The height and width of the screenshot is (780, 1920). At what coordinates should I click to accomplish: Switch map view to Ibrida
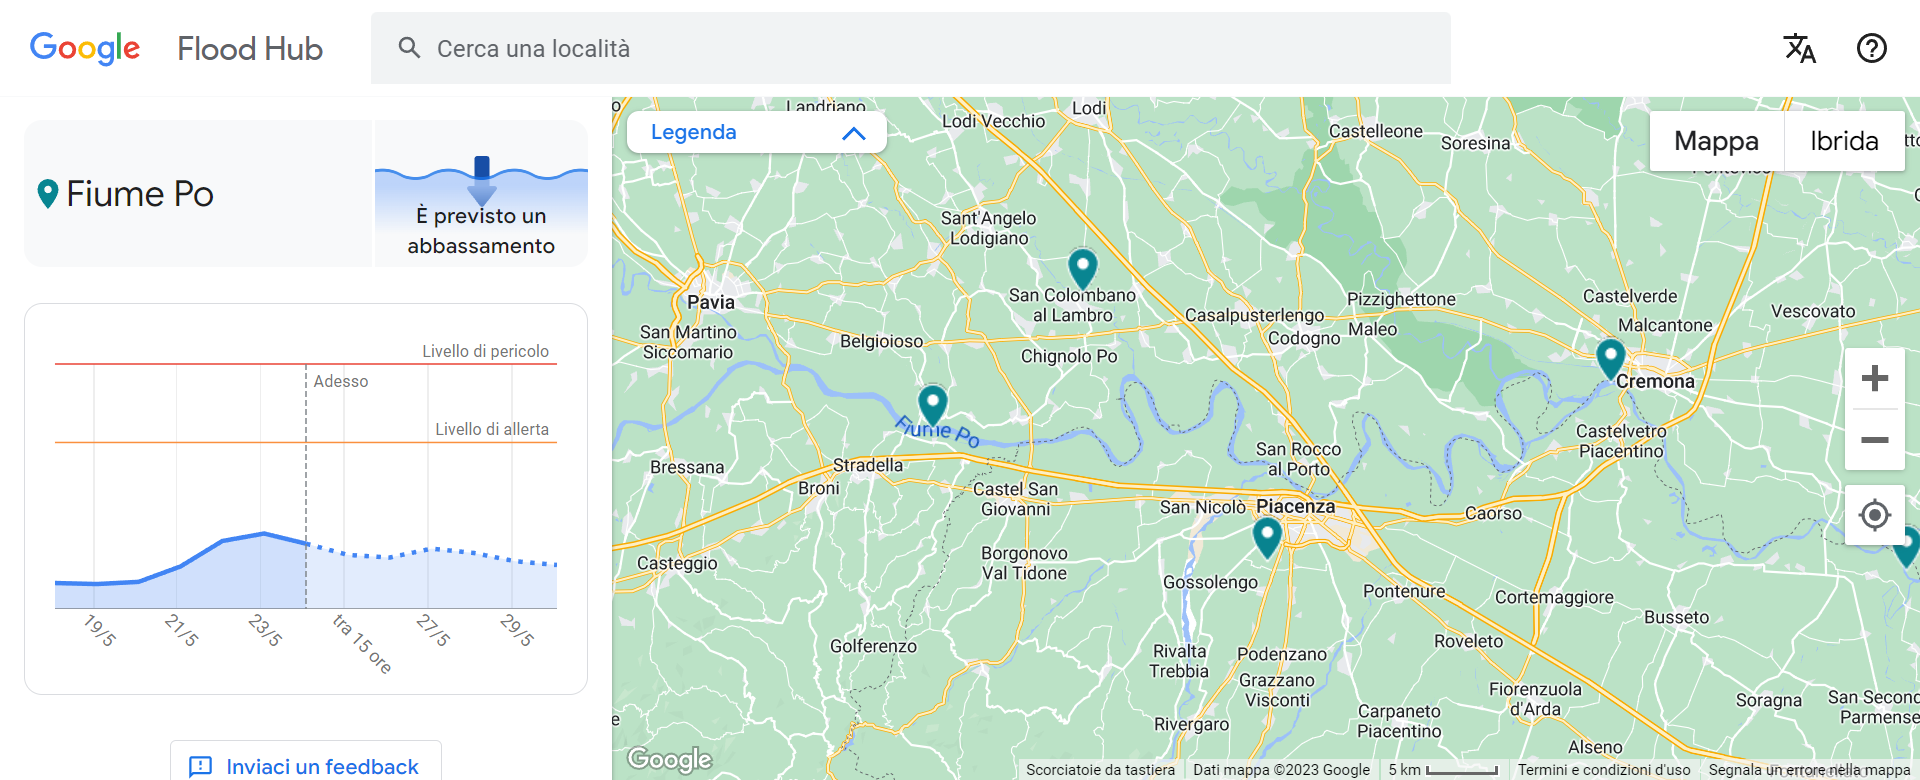click(x=1844, y=141)
